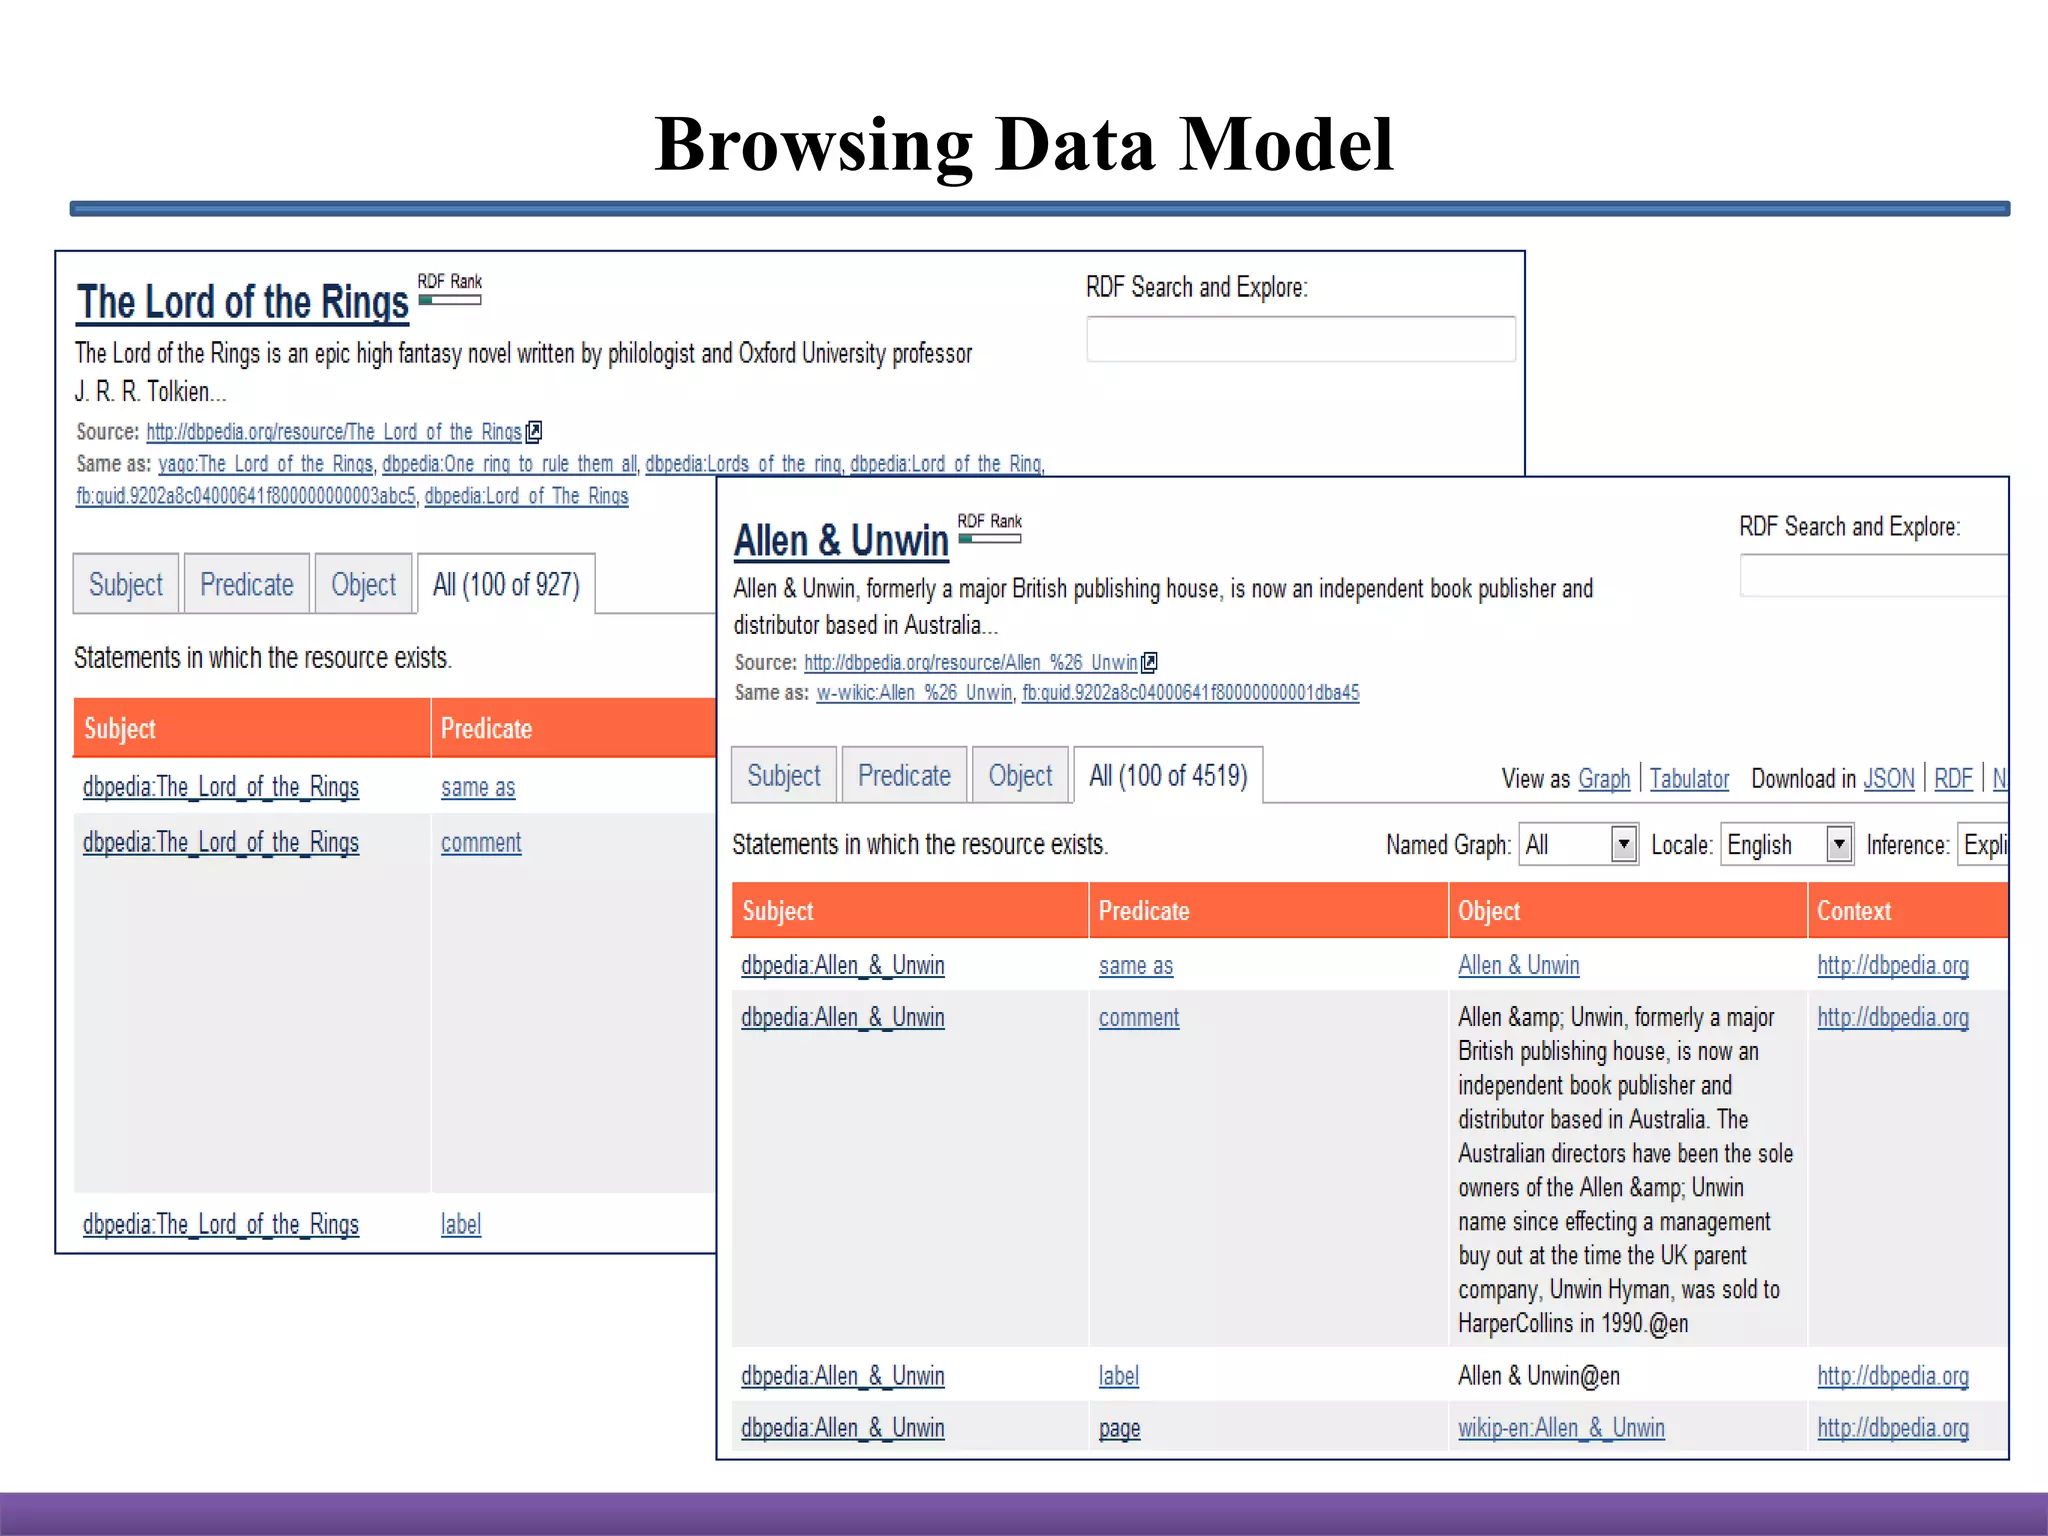Viewport: 2048px width, 1536px height.
Task: Click http://dbpedia.org context in page row
Action: pyautogui.click(x=1893, y=1428)
